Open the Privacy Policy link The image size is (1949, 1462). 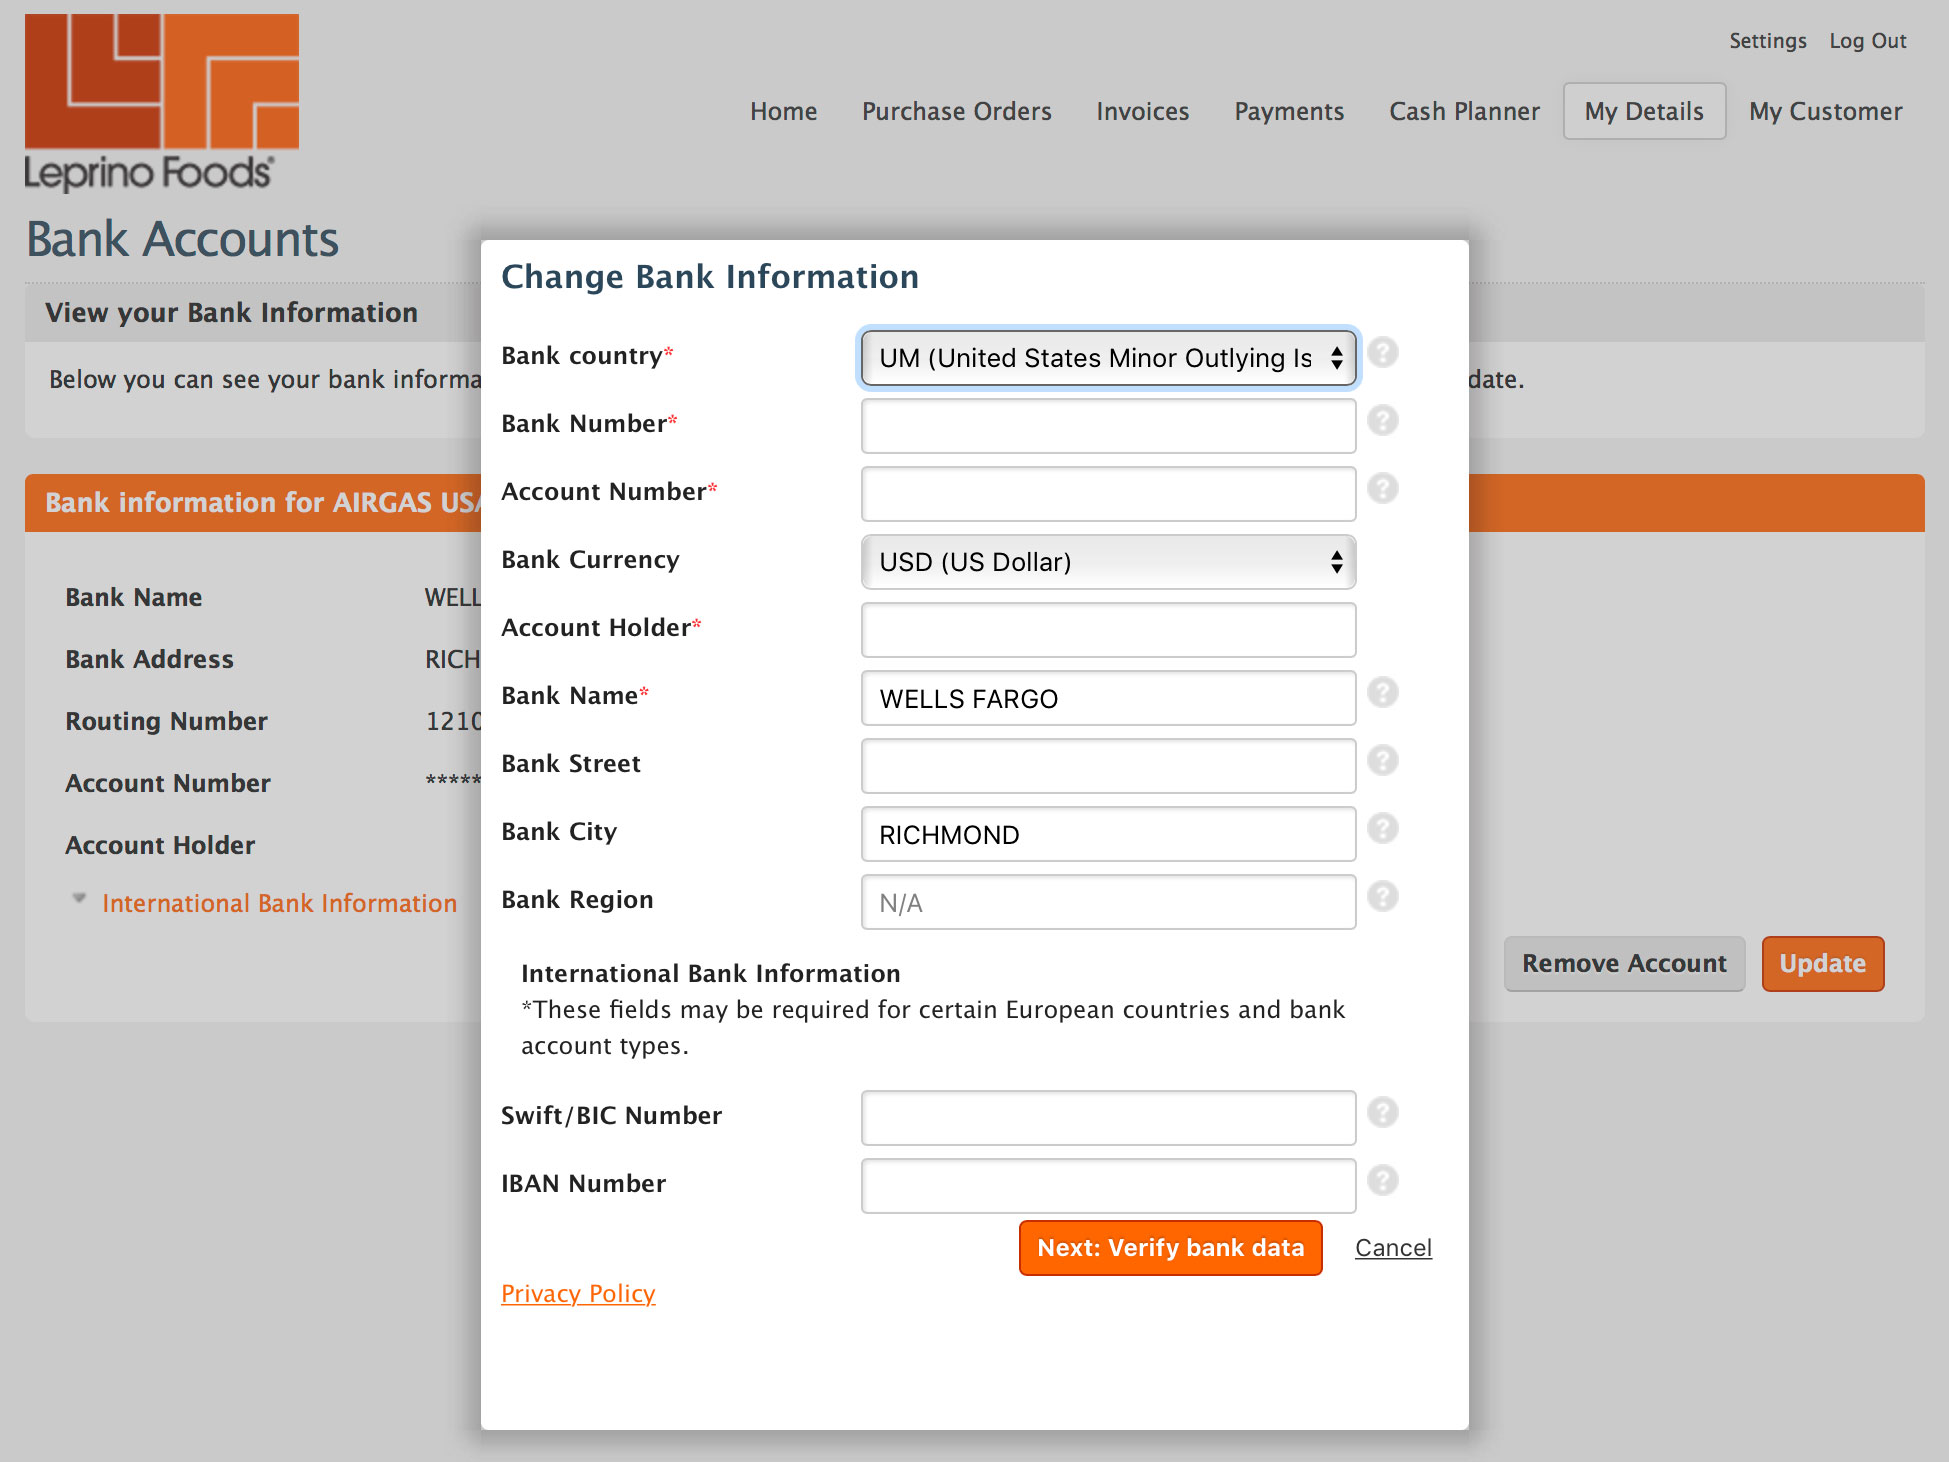(x=578, y=1294)
